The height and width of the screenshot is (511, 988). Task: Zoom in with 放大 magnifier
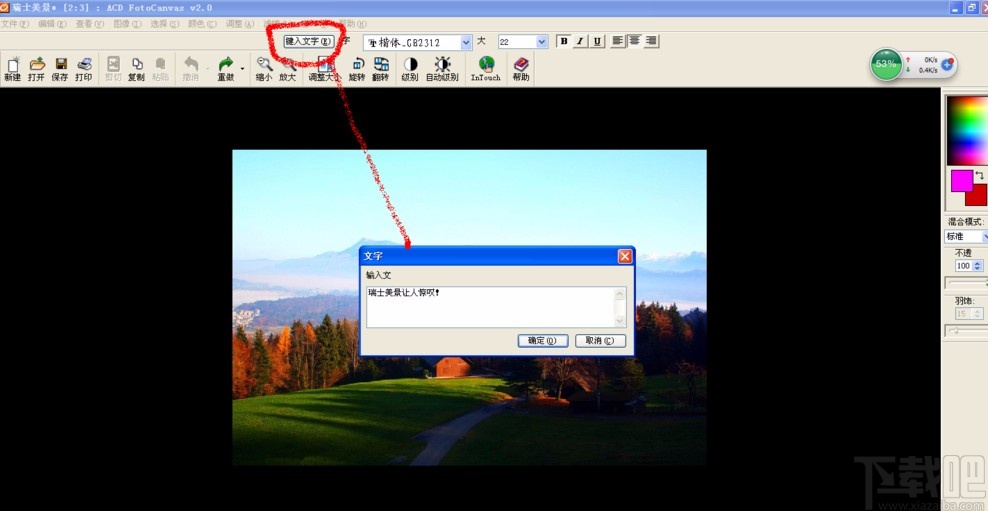(x=287, y=69)
